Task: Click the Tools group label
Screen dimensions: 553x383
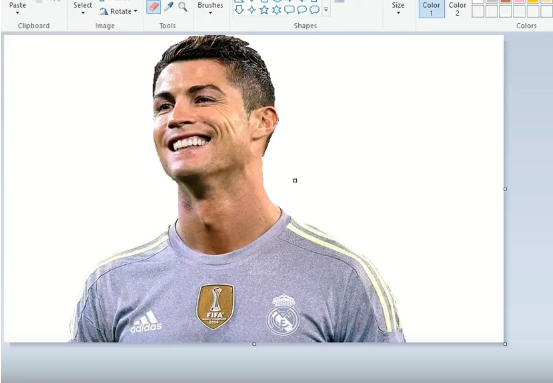Action: coord(168,26)
